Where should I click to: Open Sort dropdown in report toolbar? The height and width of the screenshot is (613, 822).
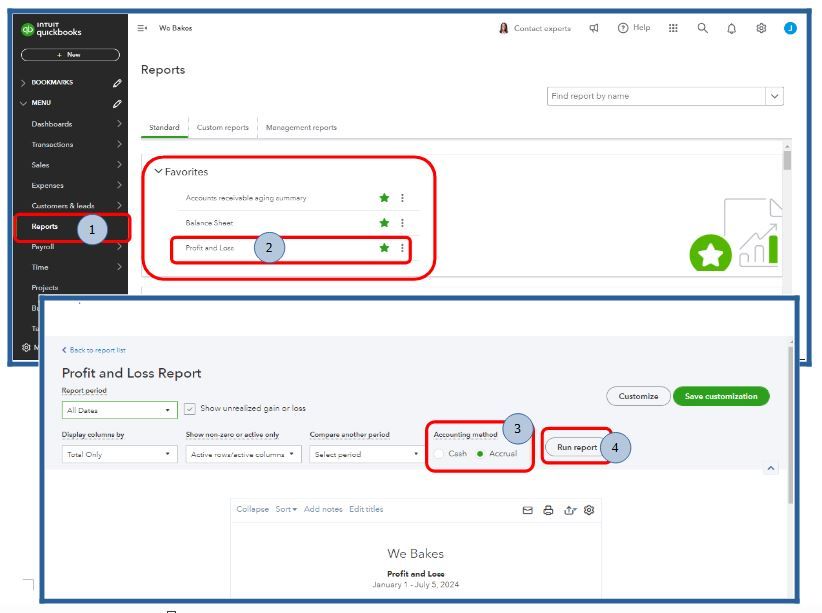[286, 509]
